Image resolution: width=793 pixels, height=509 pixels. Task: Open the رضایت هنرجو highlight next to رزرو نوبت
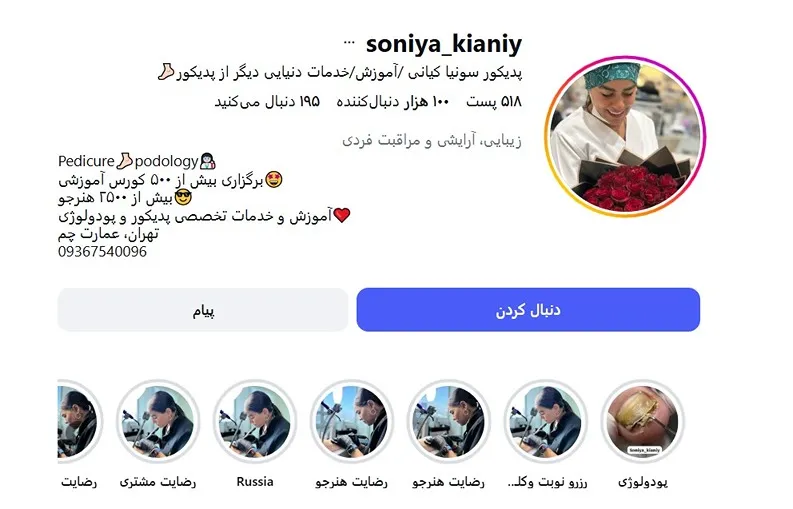[449, 421]
